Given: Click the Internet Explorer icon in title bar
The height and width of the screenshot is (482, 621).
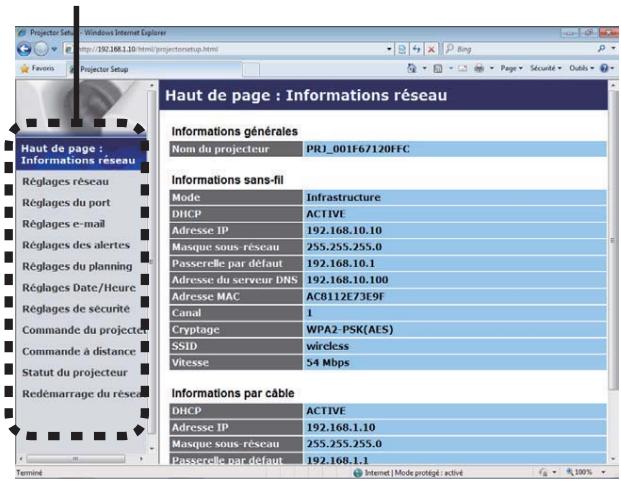Looking at the screenshot, I should (22, 32).
